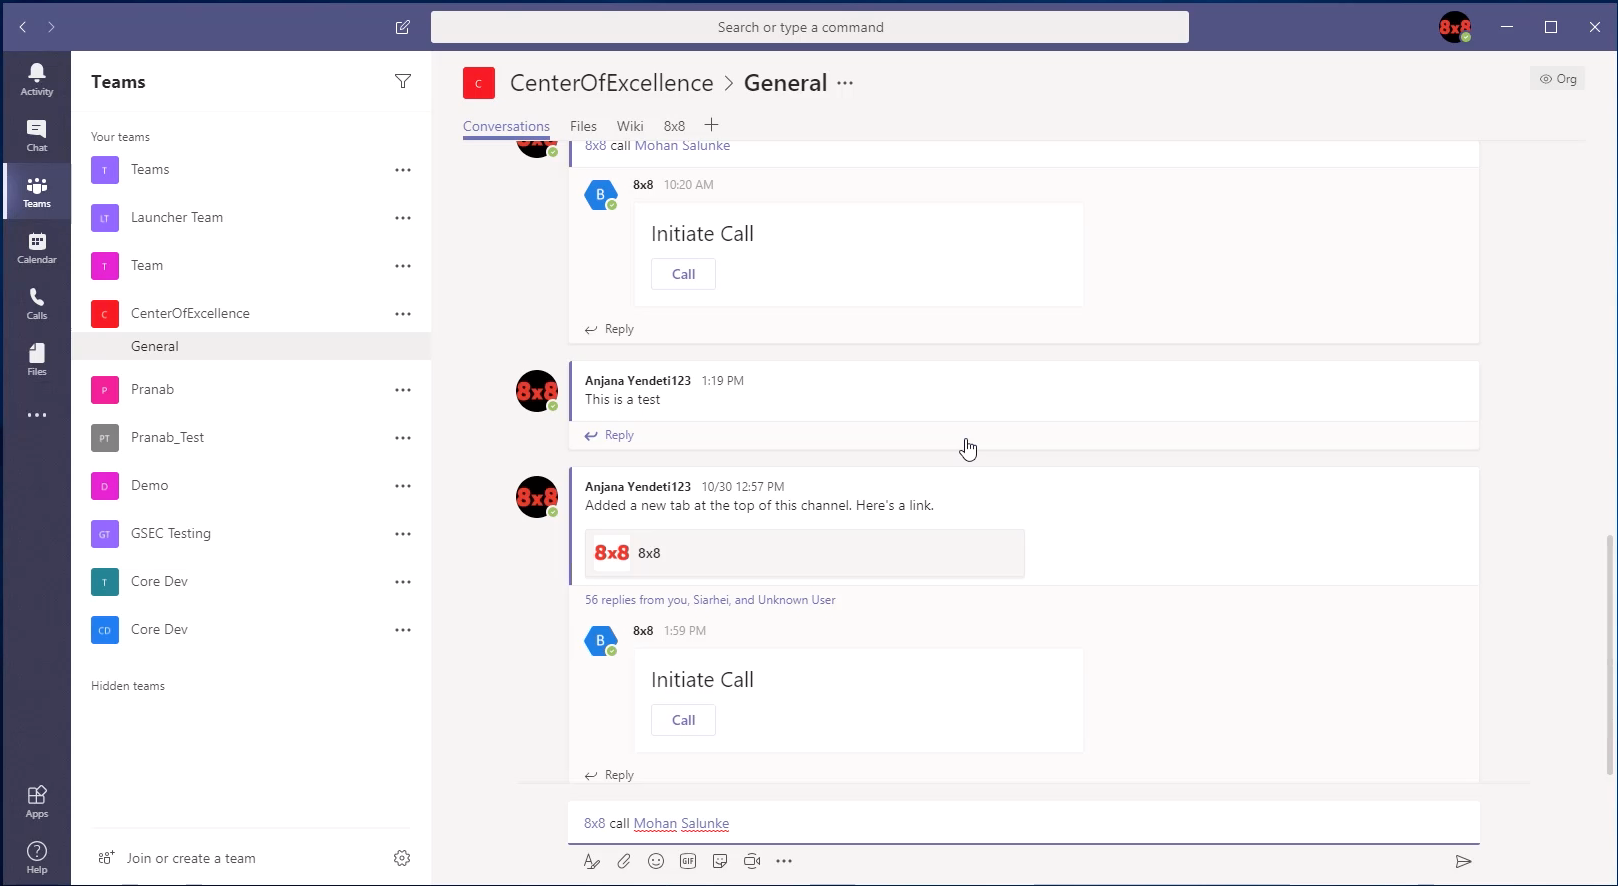Open the manage teams gear icon
This screenshot has width=1618, height=886.
tap(402, 858)
